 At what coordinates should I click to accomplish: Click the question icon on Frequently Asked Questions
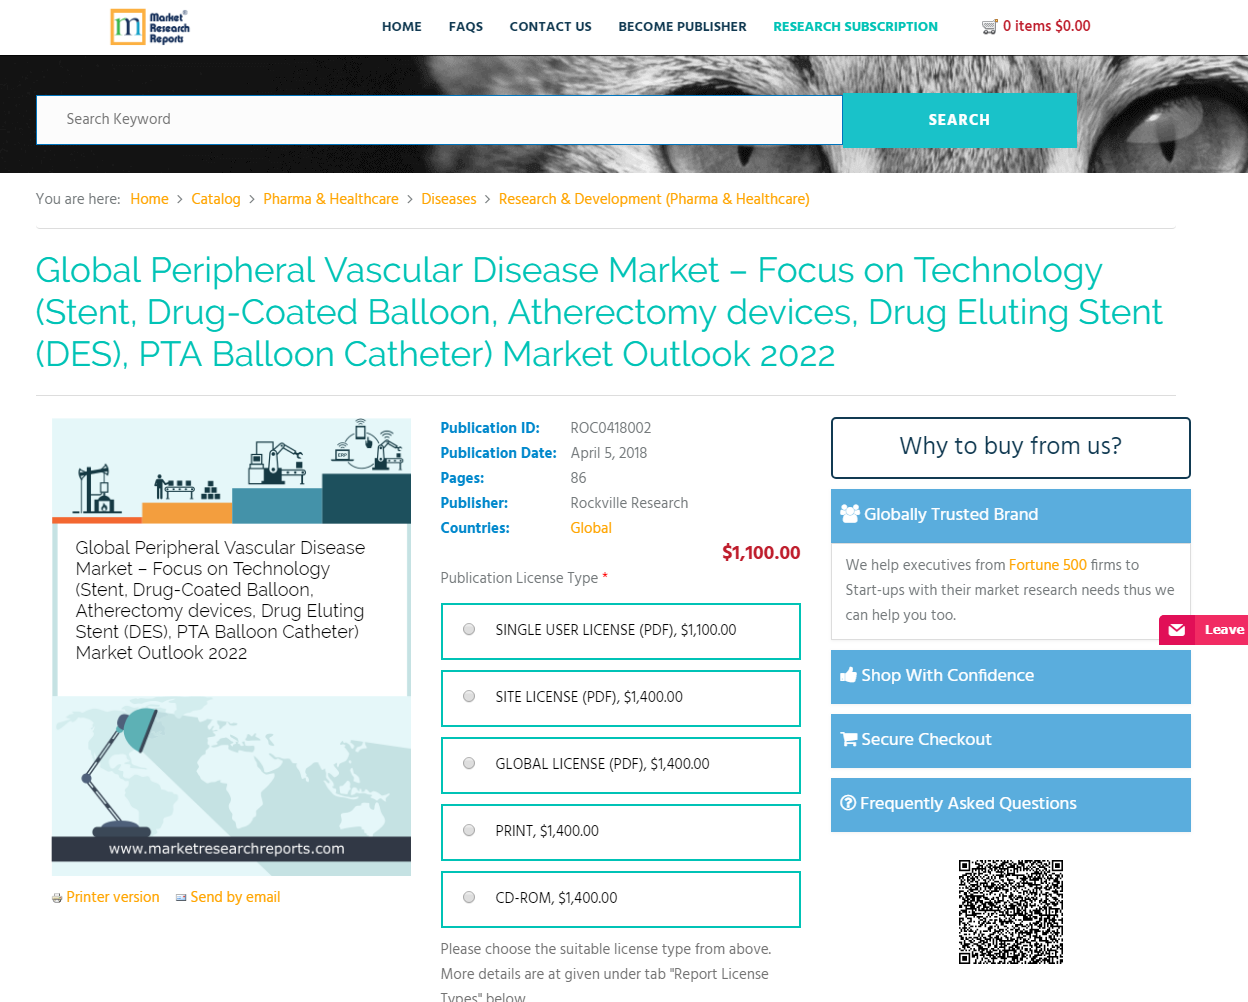point(848,803)
